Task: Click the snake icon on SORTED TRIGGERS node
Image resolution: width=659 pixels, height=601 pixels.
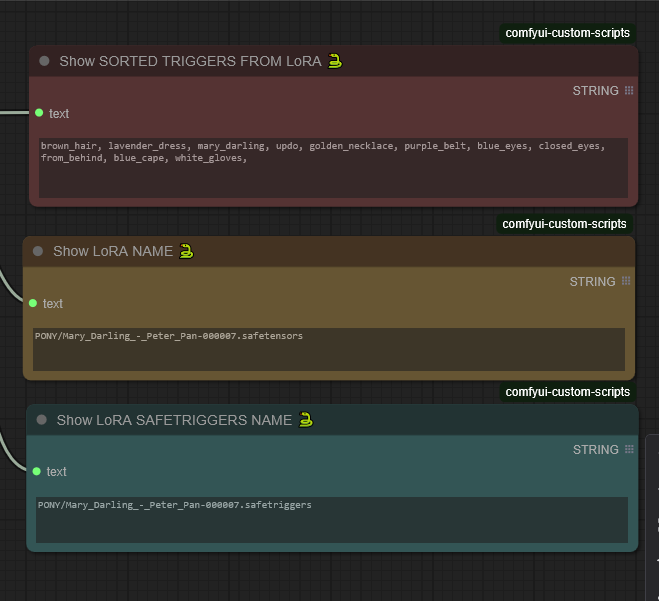Action: 335,61
